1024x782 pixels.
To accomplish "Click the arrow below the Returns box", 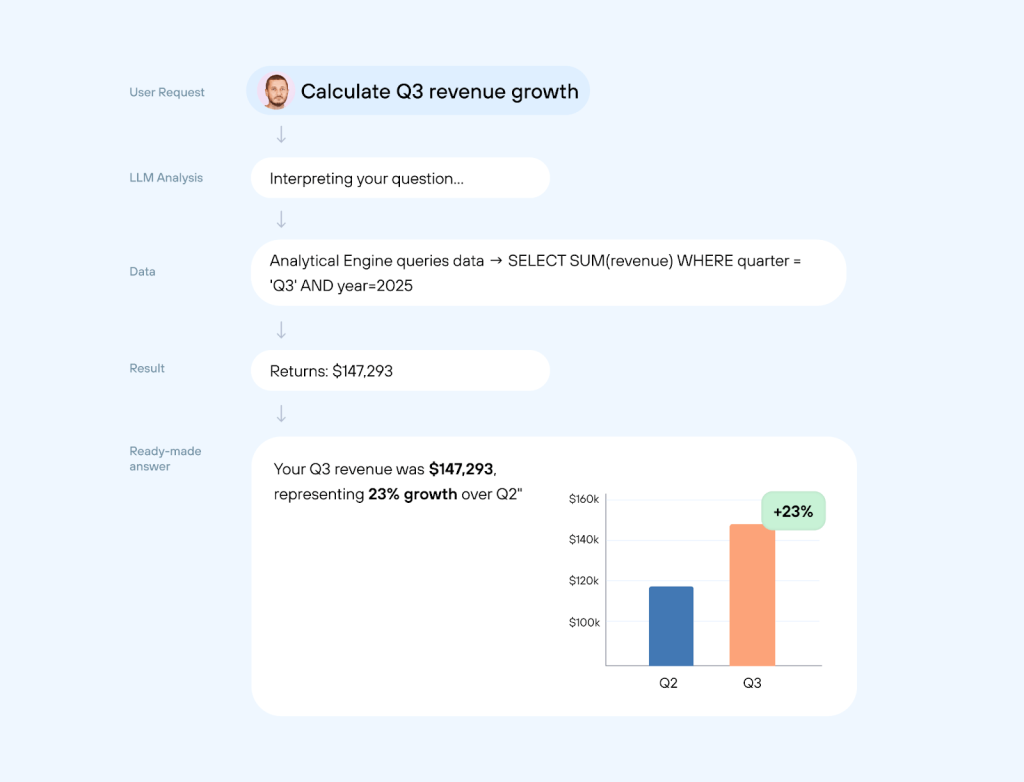I will [281, 413].
